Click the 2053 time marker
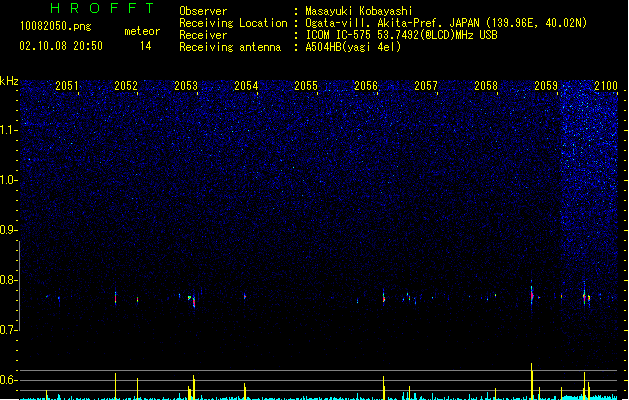The height and width of the screenshot is (400, 629). click(186, 86)
